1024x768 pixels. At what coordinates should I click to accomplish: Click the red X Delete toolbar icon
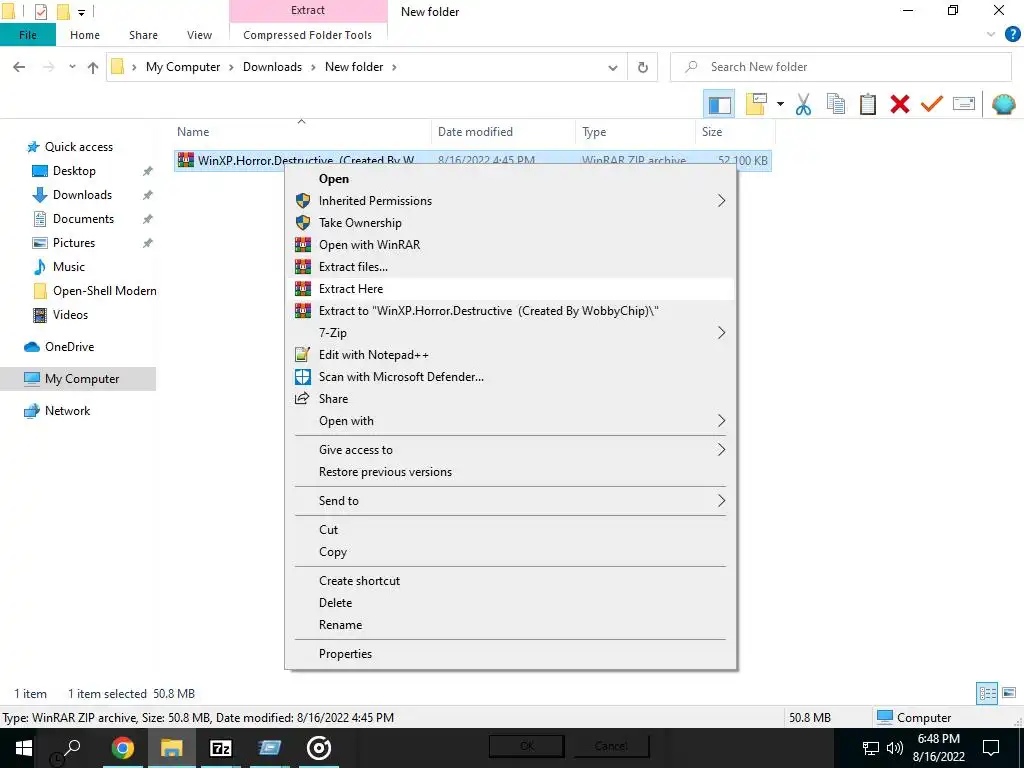coord(899,104)
